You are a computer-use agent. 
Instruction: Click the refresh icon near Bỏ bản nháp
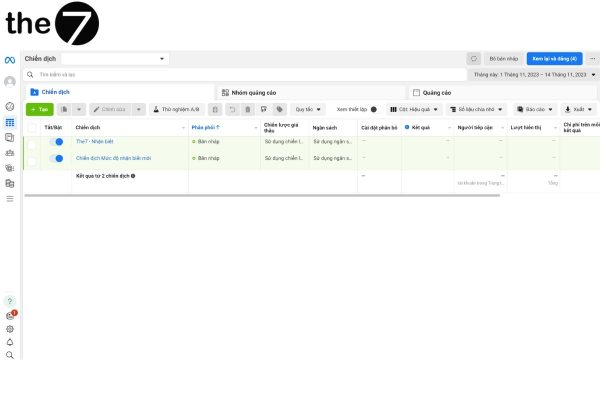[x=474, y=59]
